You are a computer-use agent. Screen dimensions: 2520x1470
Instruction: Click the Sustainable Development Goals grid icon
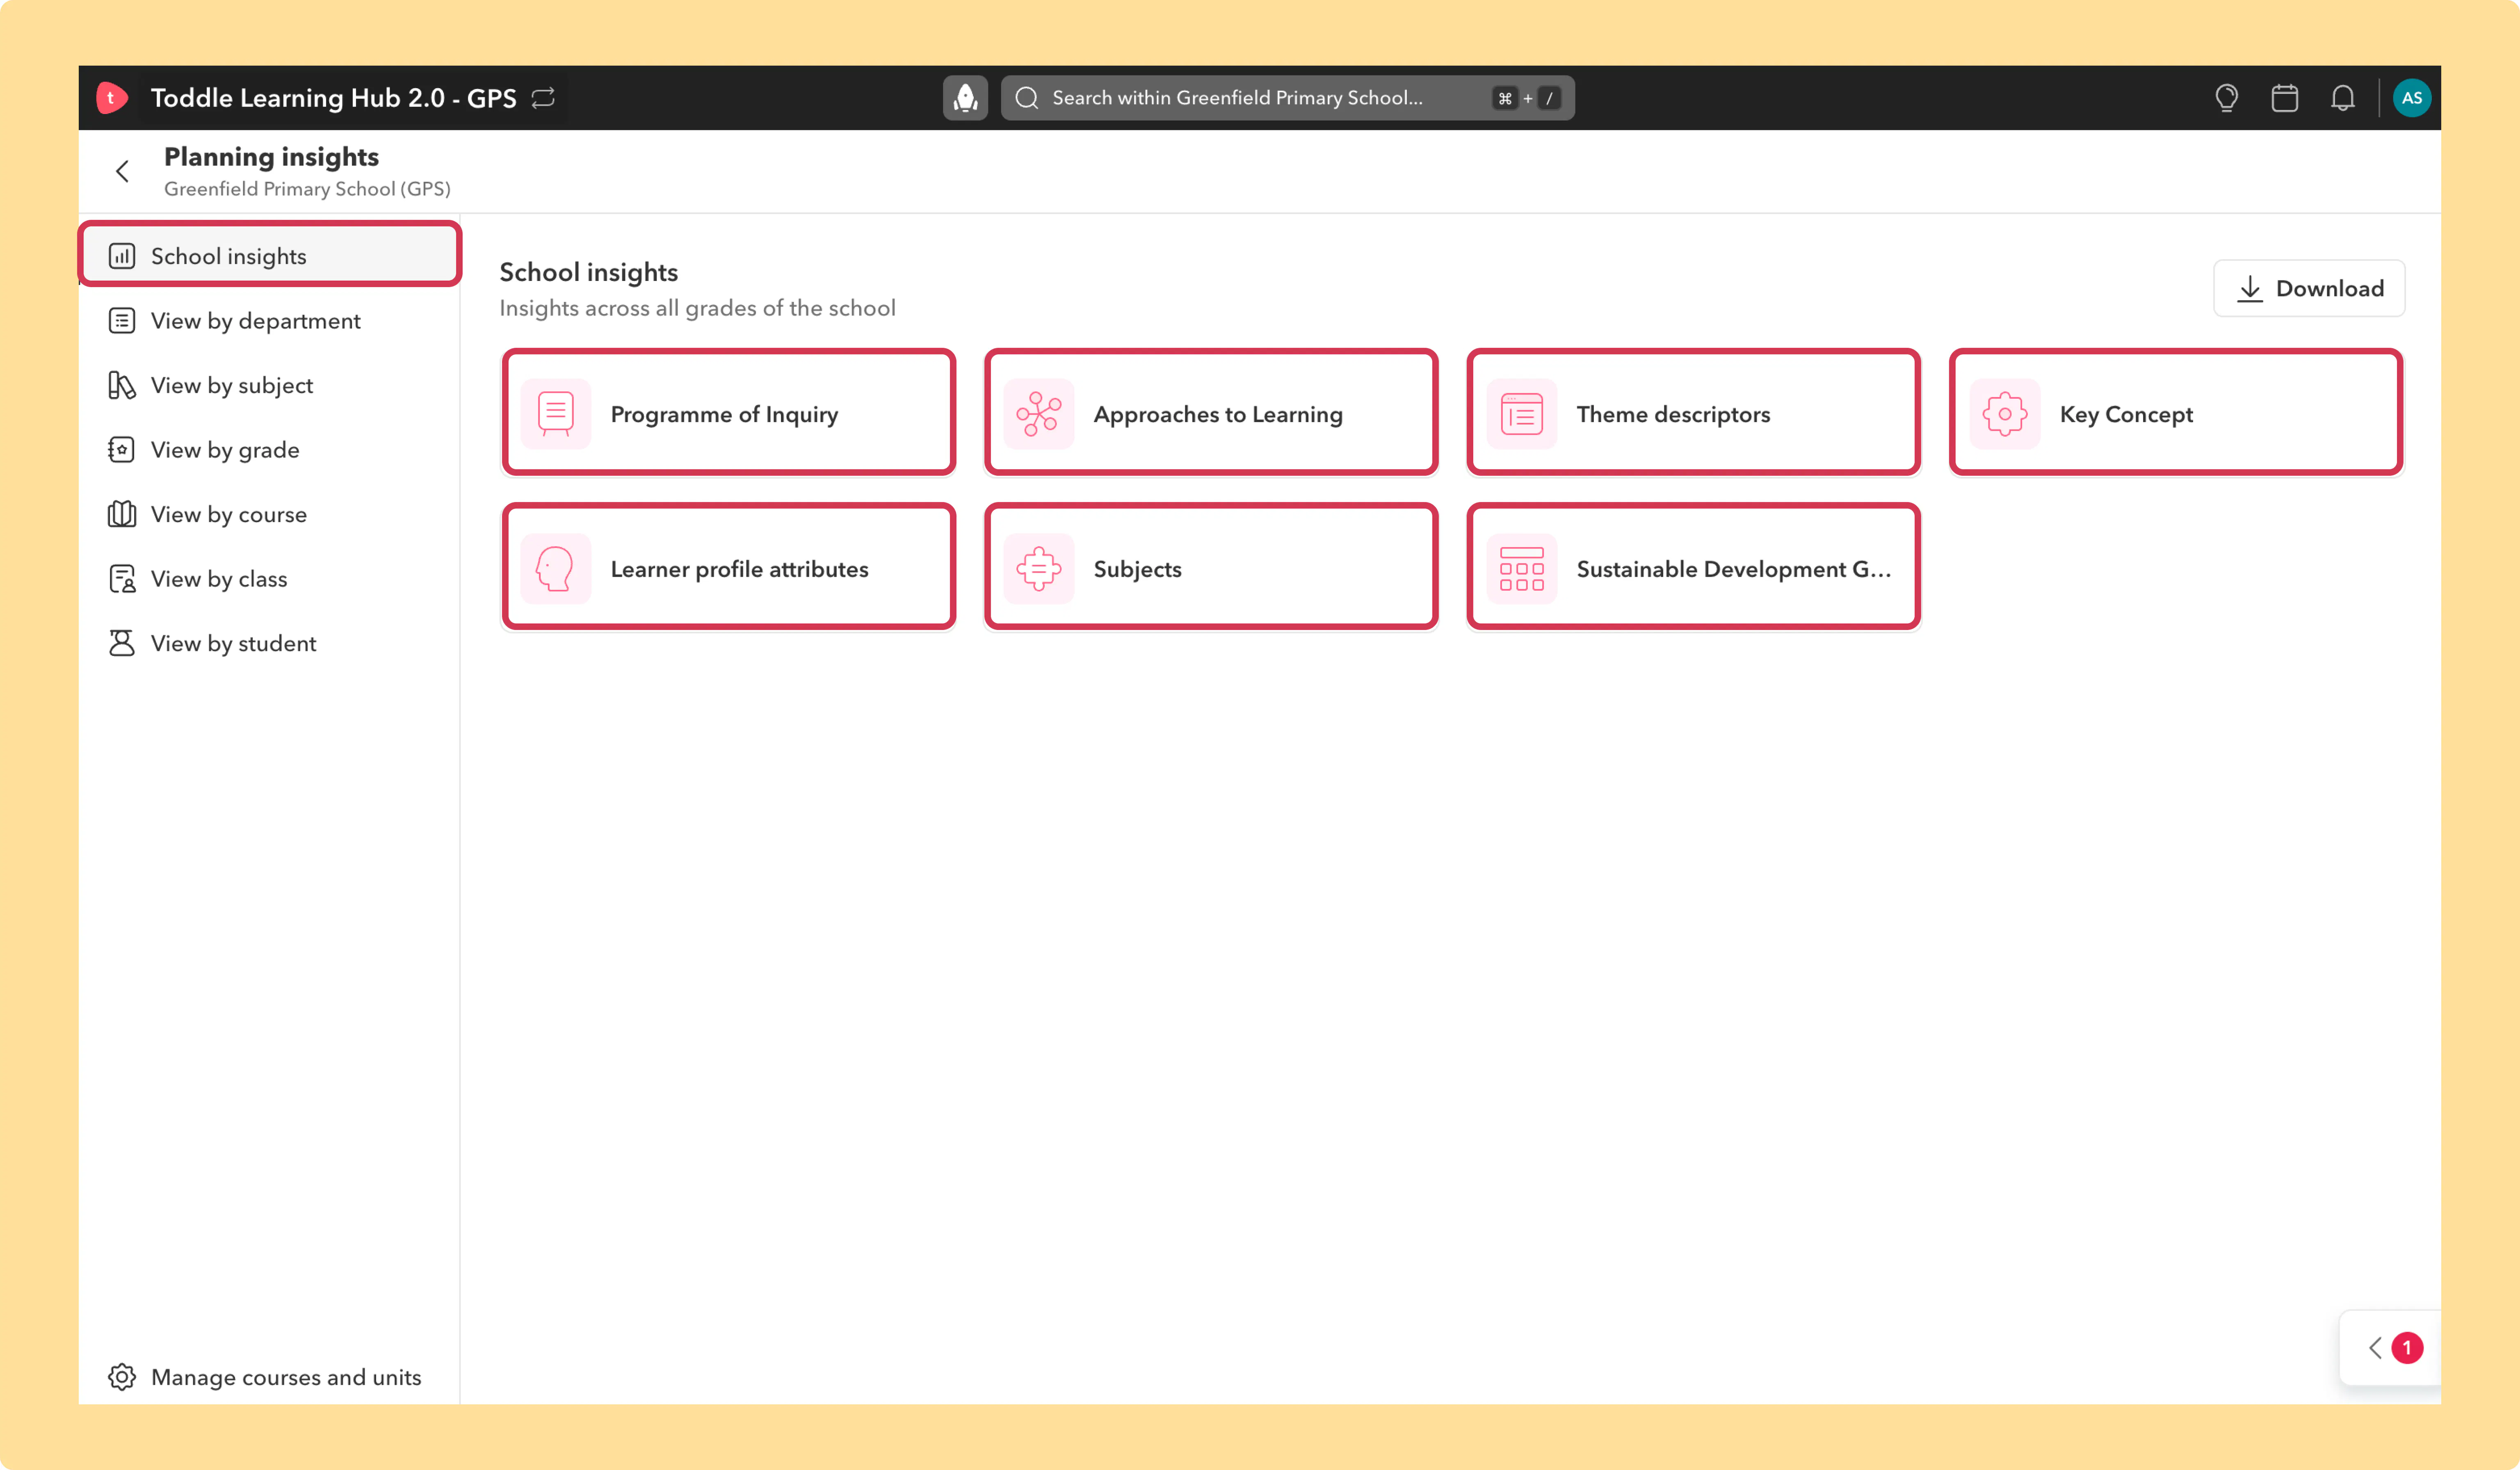pyautogui.click(x=1522, y=569)
